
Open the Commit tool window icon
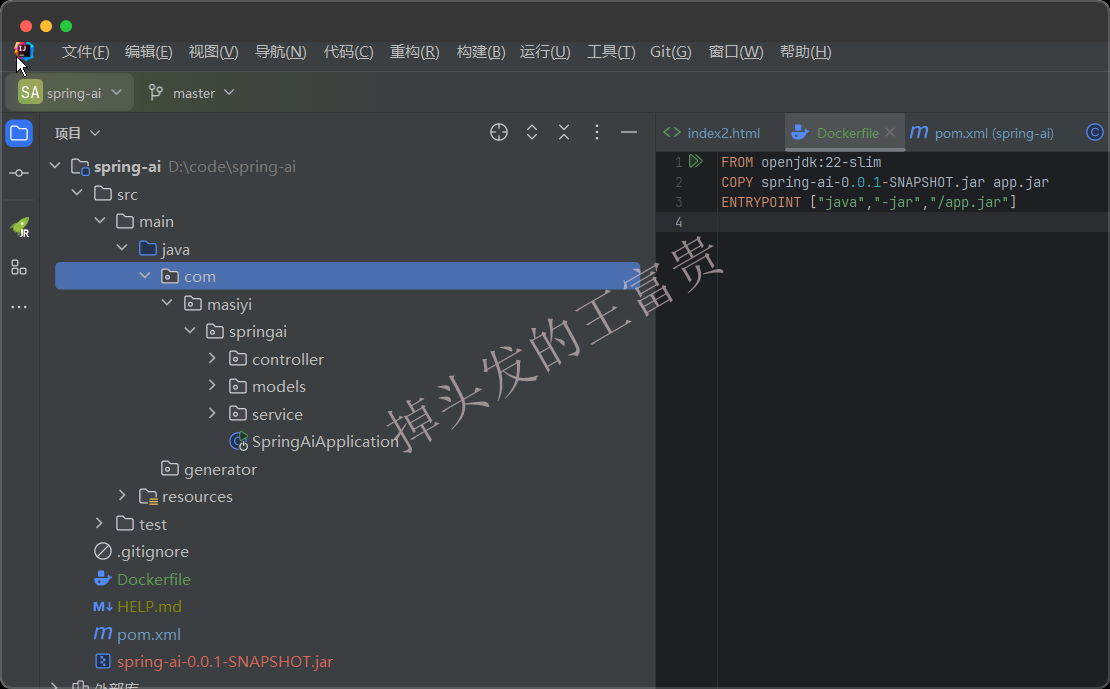click(19, 173)
